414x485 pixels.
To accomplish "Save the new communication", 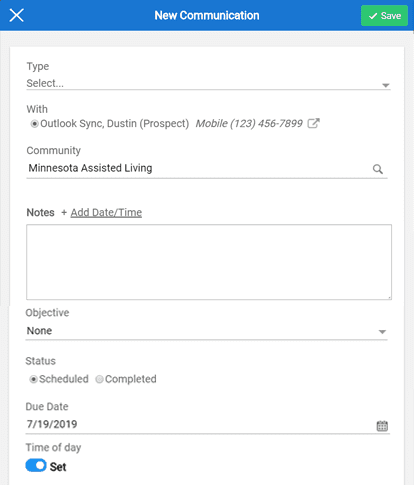I will coord(384,16).
